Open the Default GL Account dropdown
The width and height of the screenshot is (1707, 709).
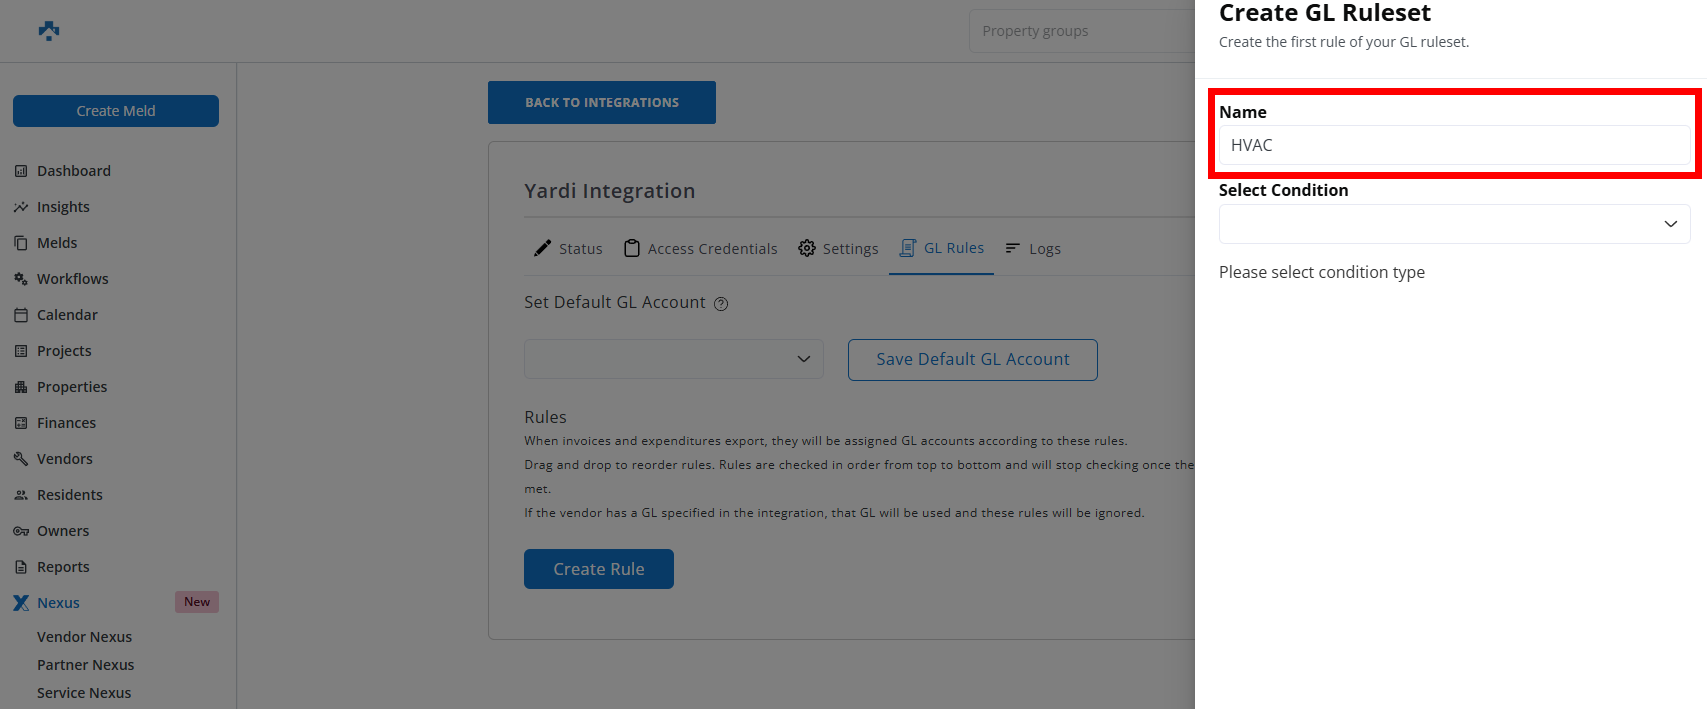pos(673,359)
